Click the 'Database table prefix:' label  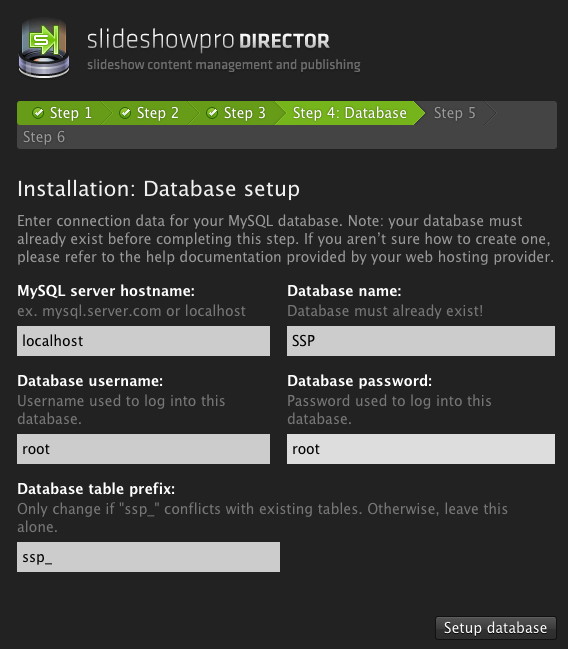click(96, 489)
